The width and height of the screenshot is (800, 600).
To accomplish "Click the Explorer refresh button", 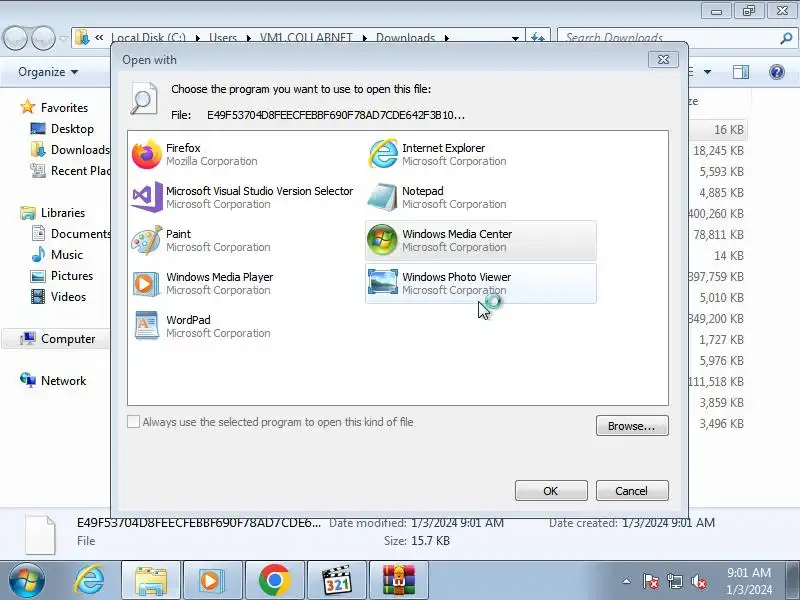I will click(x=538, y=38).
